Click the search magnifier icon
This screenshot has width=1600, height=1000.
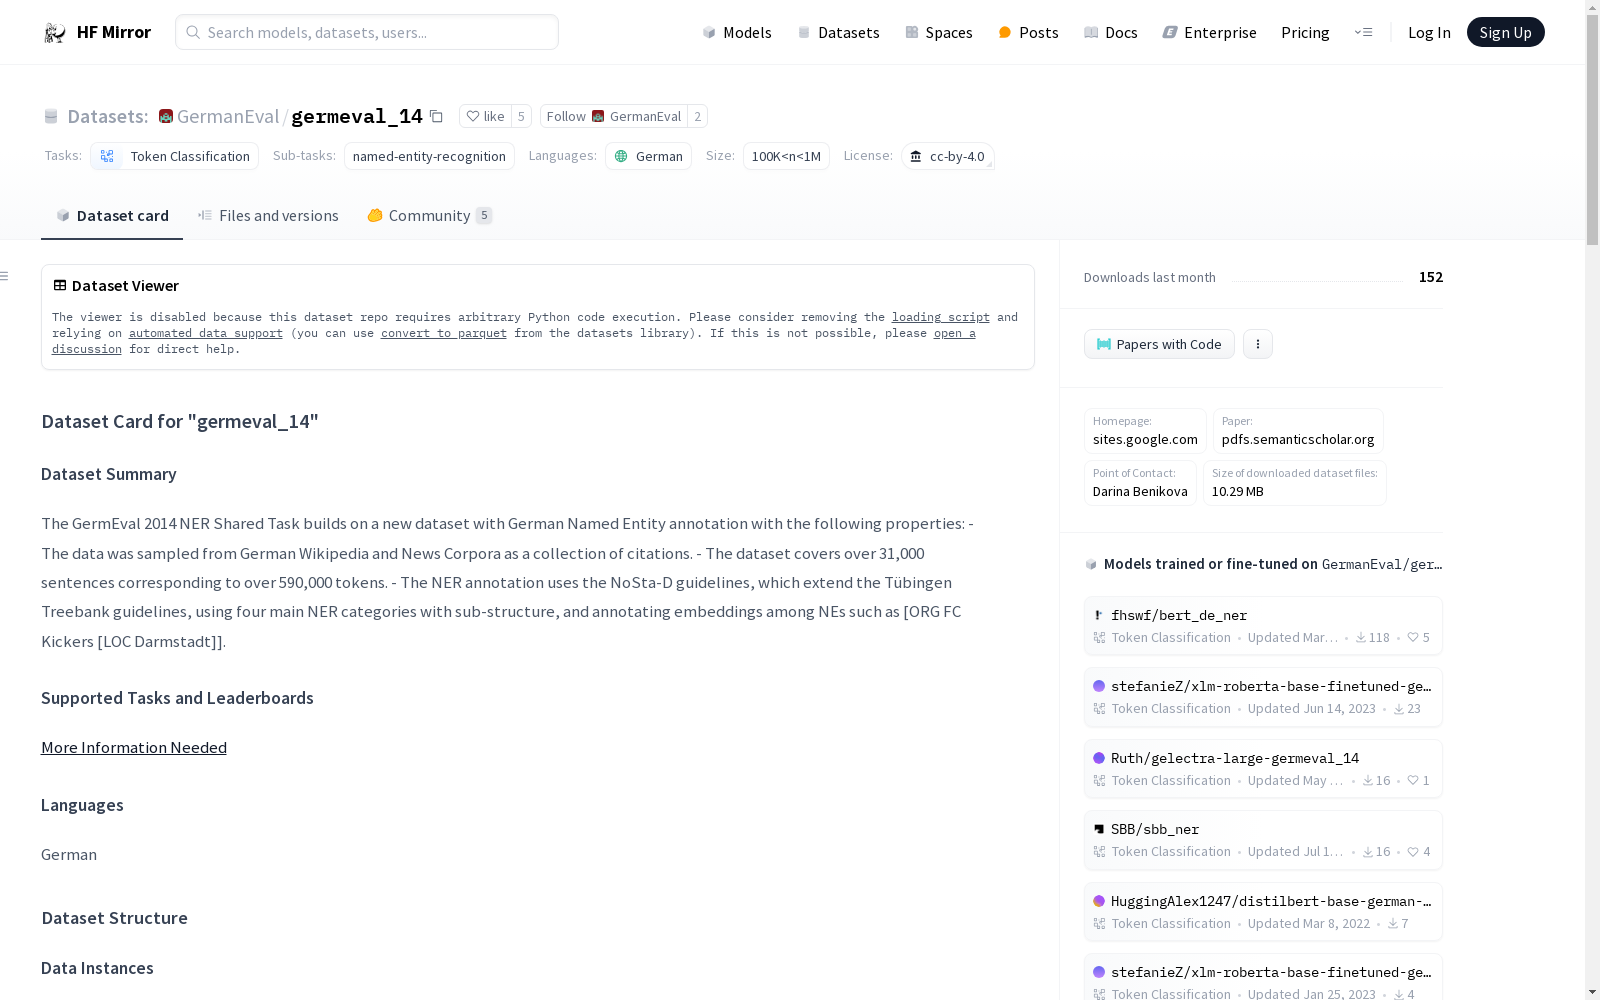pos(193,32)
